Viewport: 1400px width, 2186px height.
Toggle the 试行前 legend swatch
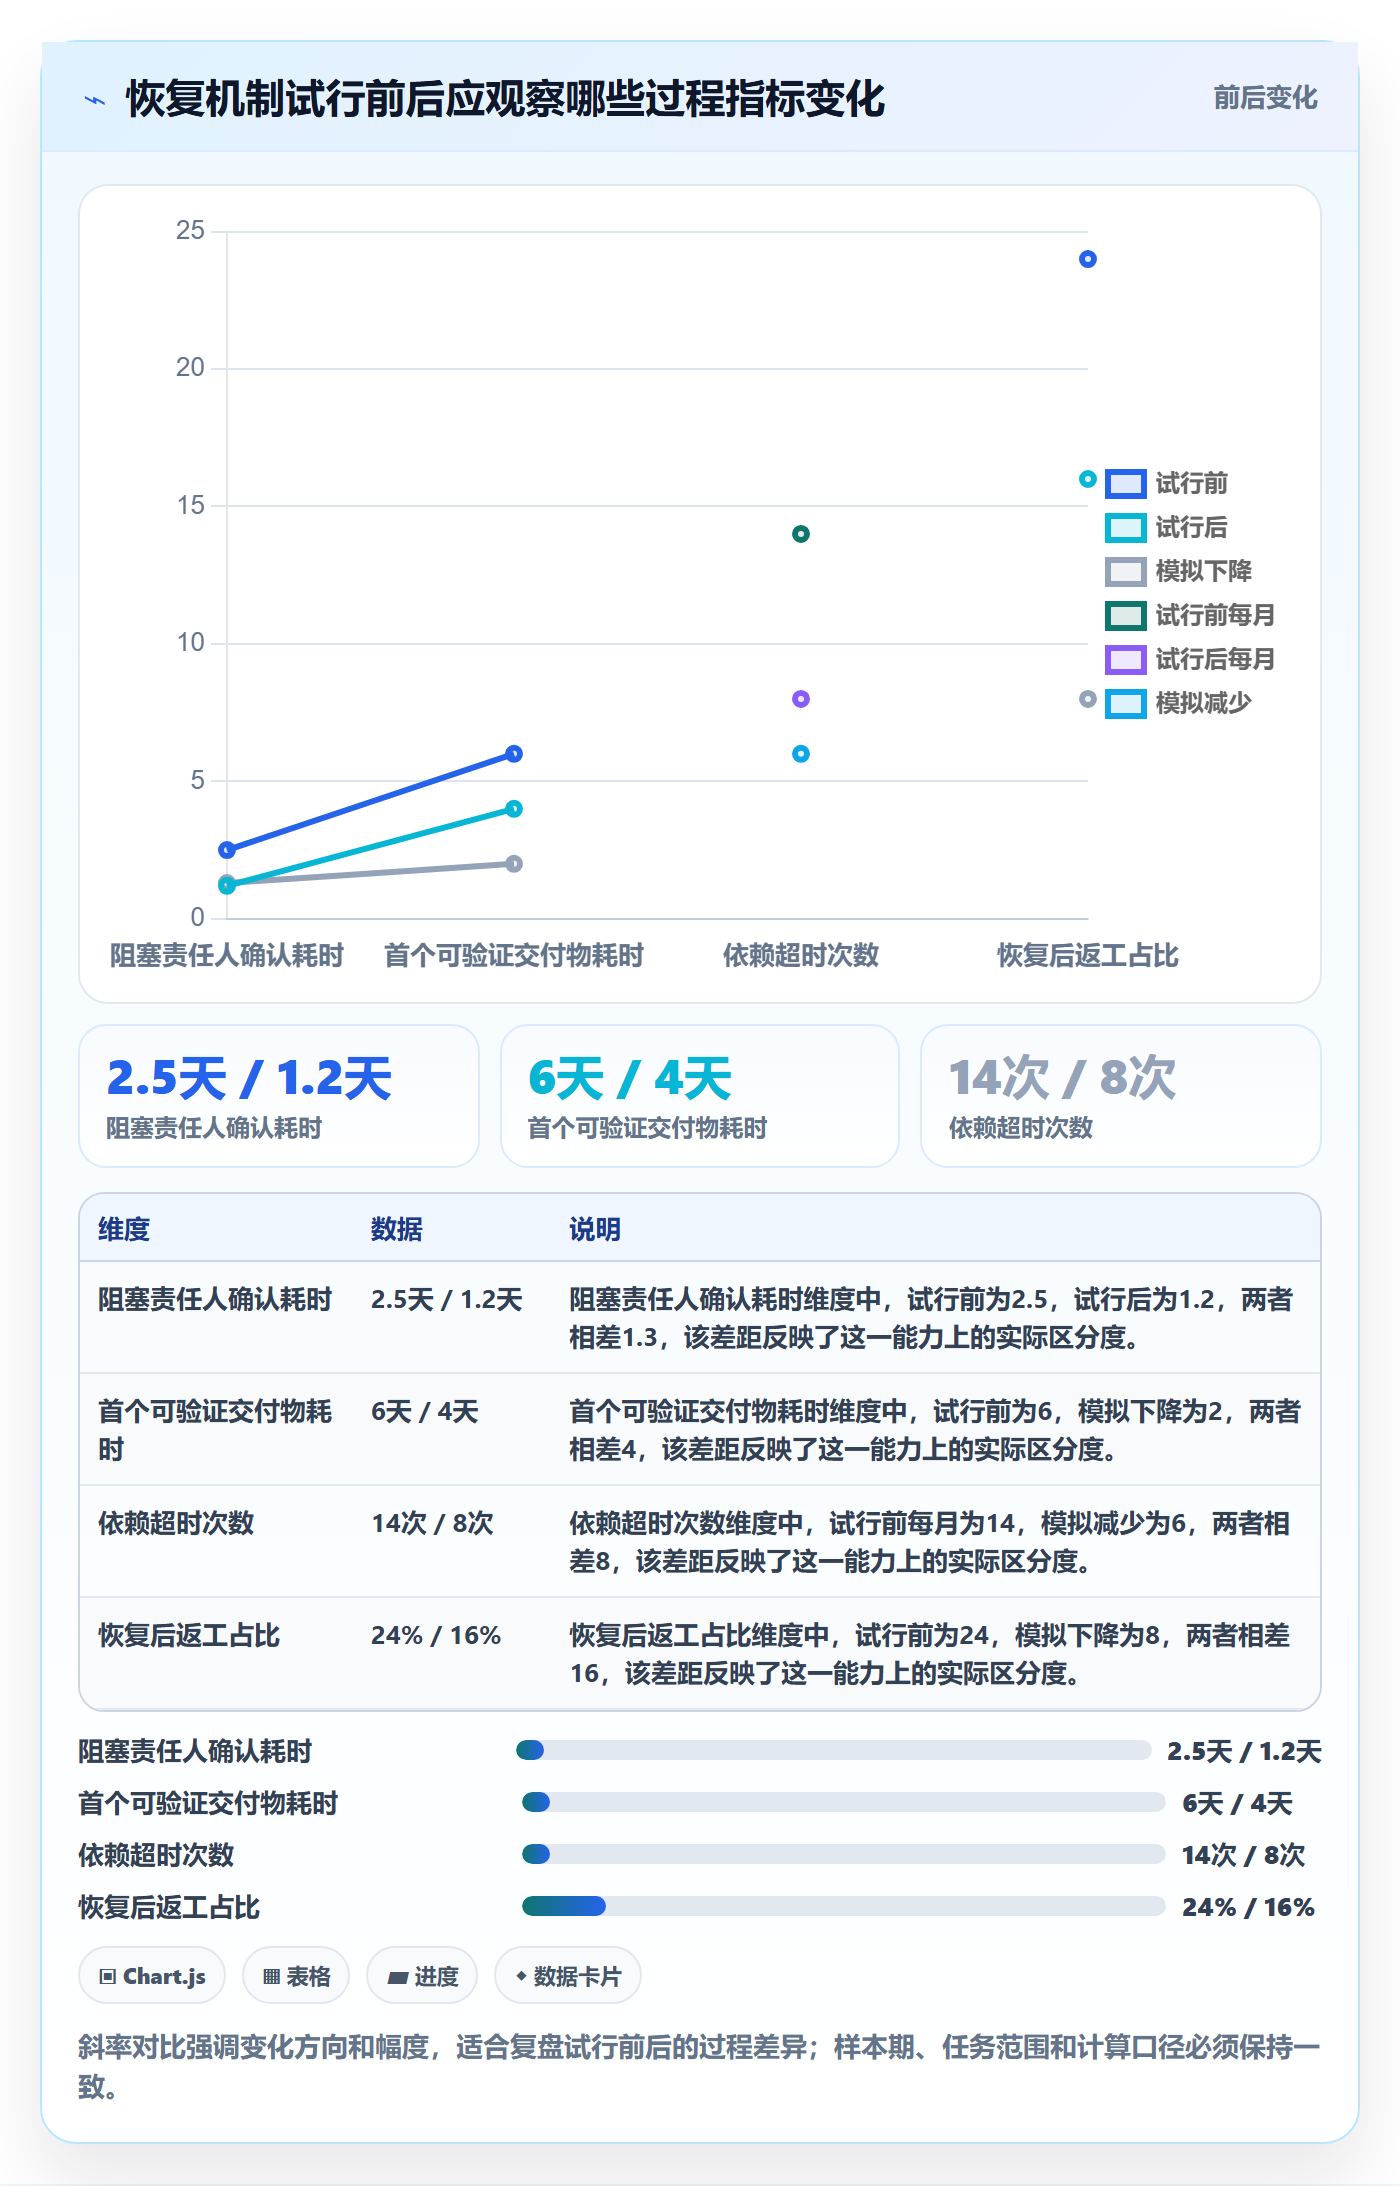1125,484
